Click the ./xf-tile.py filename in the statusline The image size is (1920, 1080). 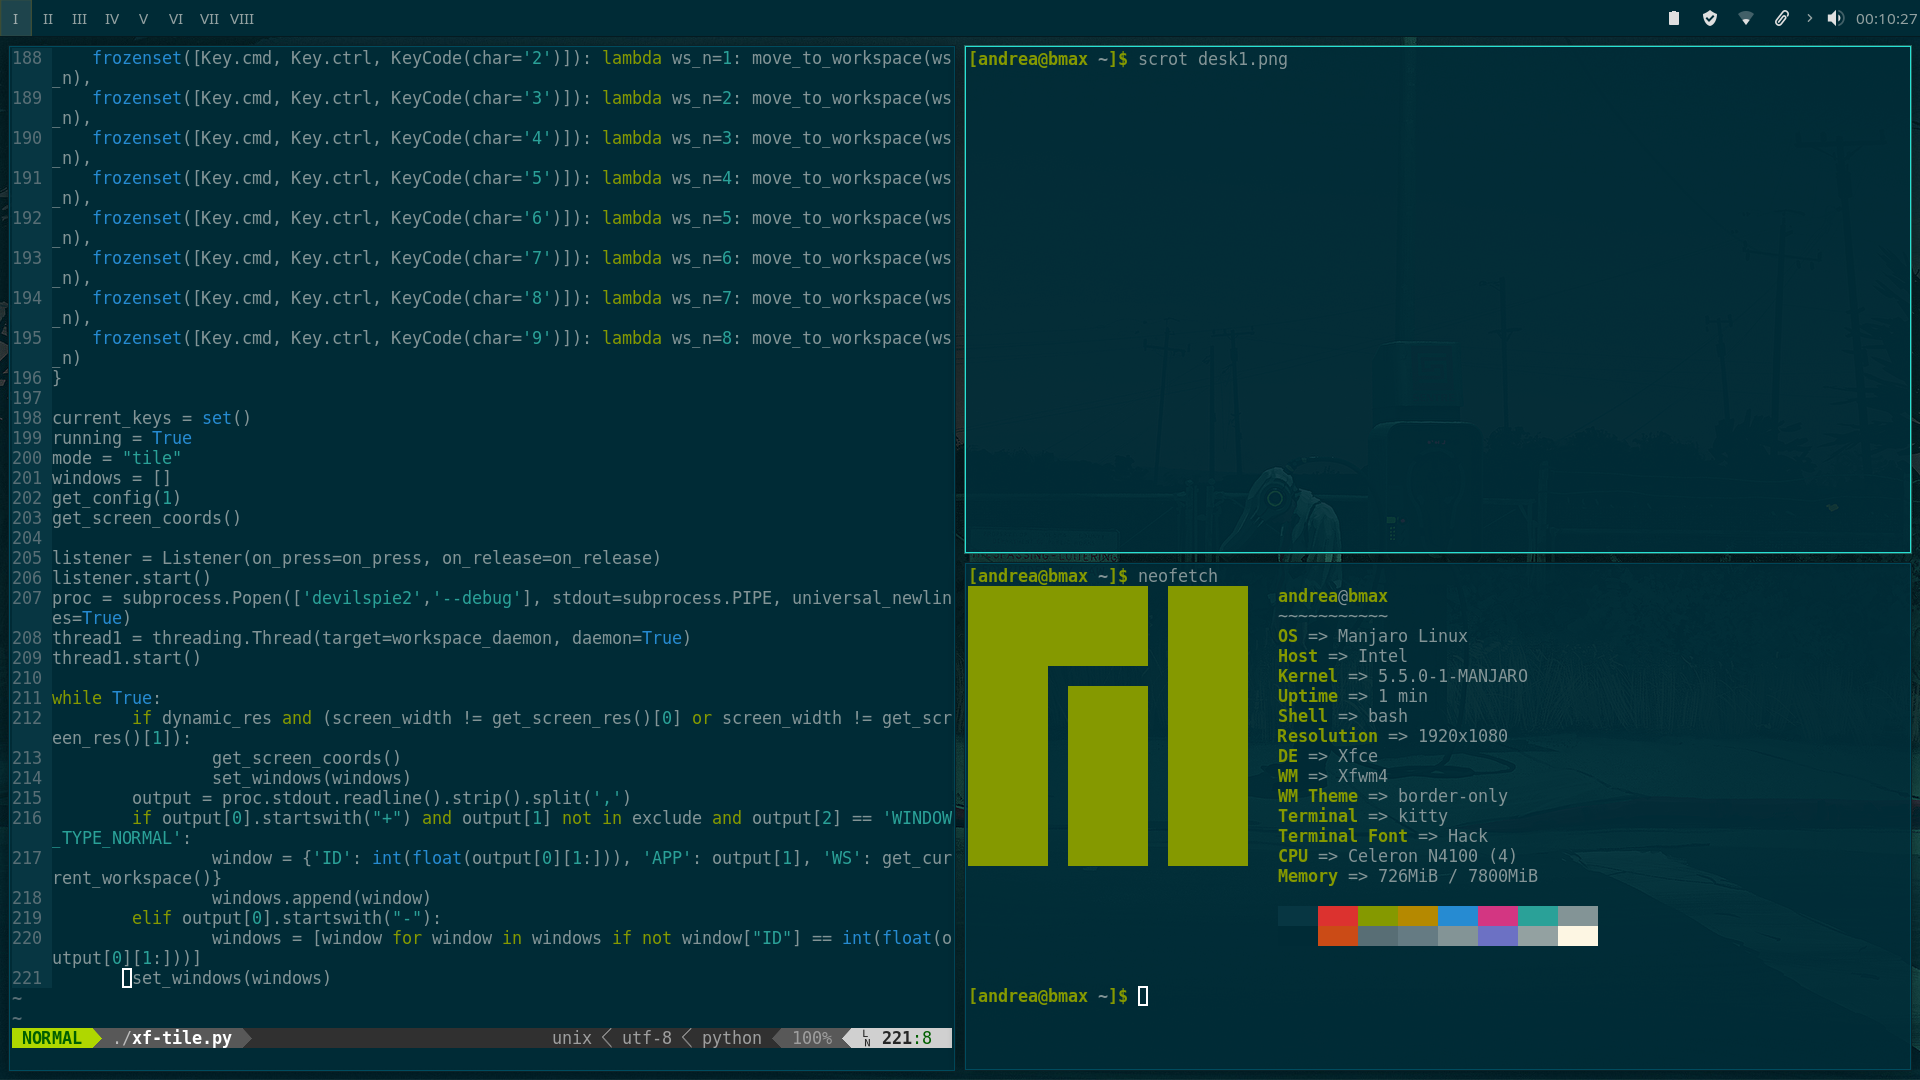click(x=172, y=1038)
